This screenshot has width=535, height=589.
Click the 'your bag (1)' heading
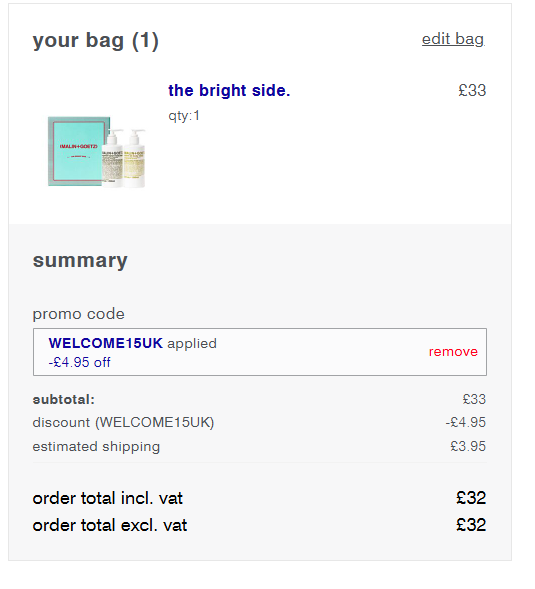coord(96,40)
